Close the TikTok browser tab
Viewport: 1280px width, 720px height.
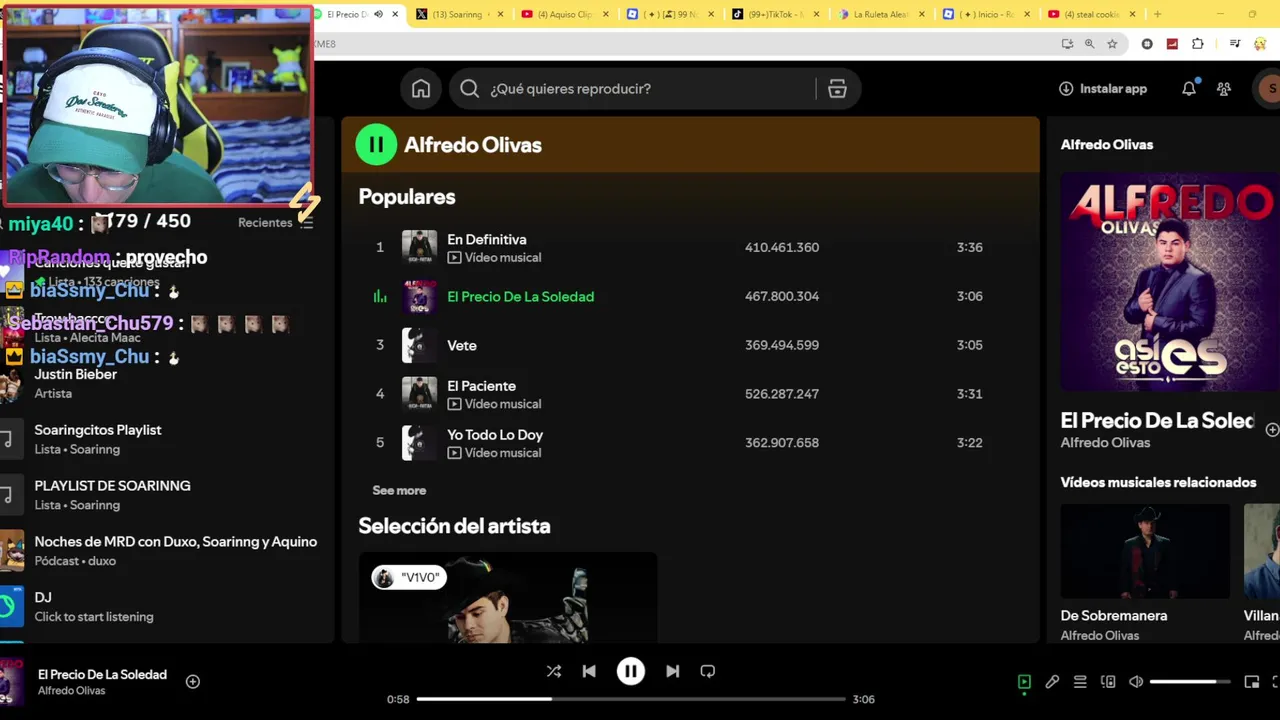(816, 14)
